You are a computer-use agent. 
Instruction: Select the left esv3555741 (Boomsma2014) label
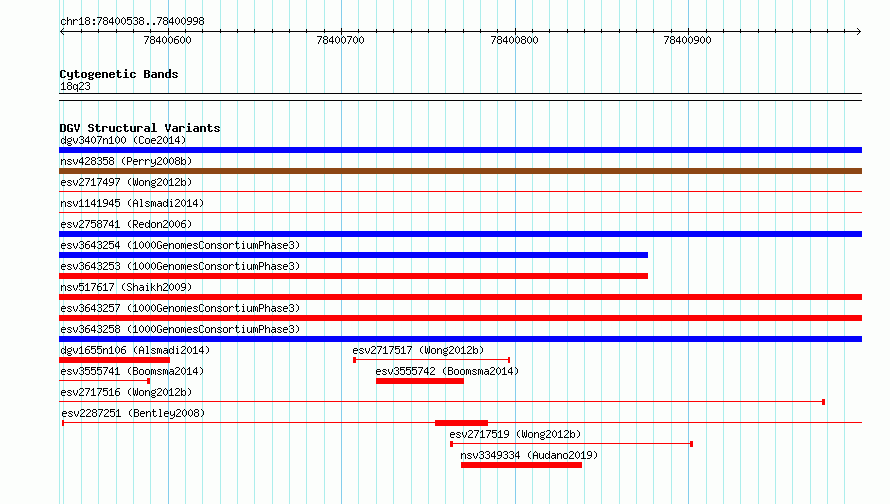point(132,371)
